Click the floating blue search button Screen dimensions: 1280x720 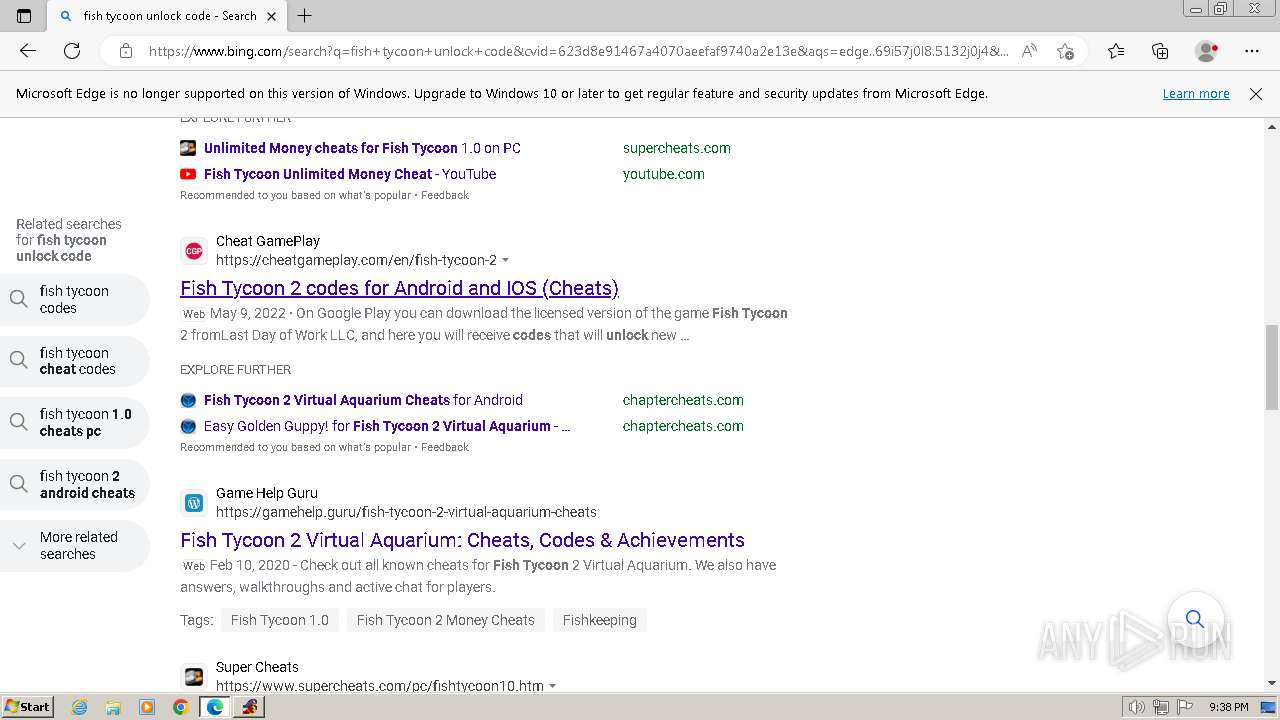(x=1195, y=619)
